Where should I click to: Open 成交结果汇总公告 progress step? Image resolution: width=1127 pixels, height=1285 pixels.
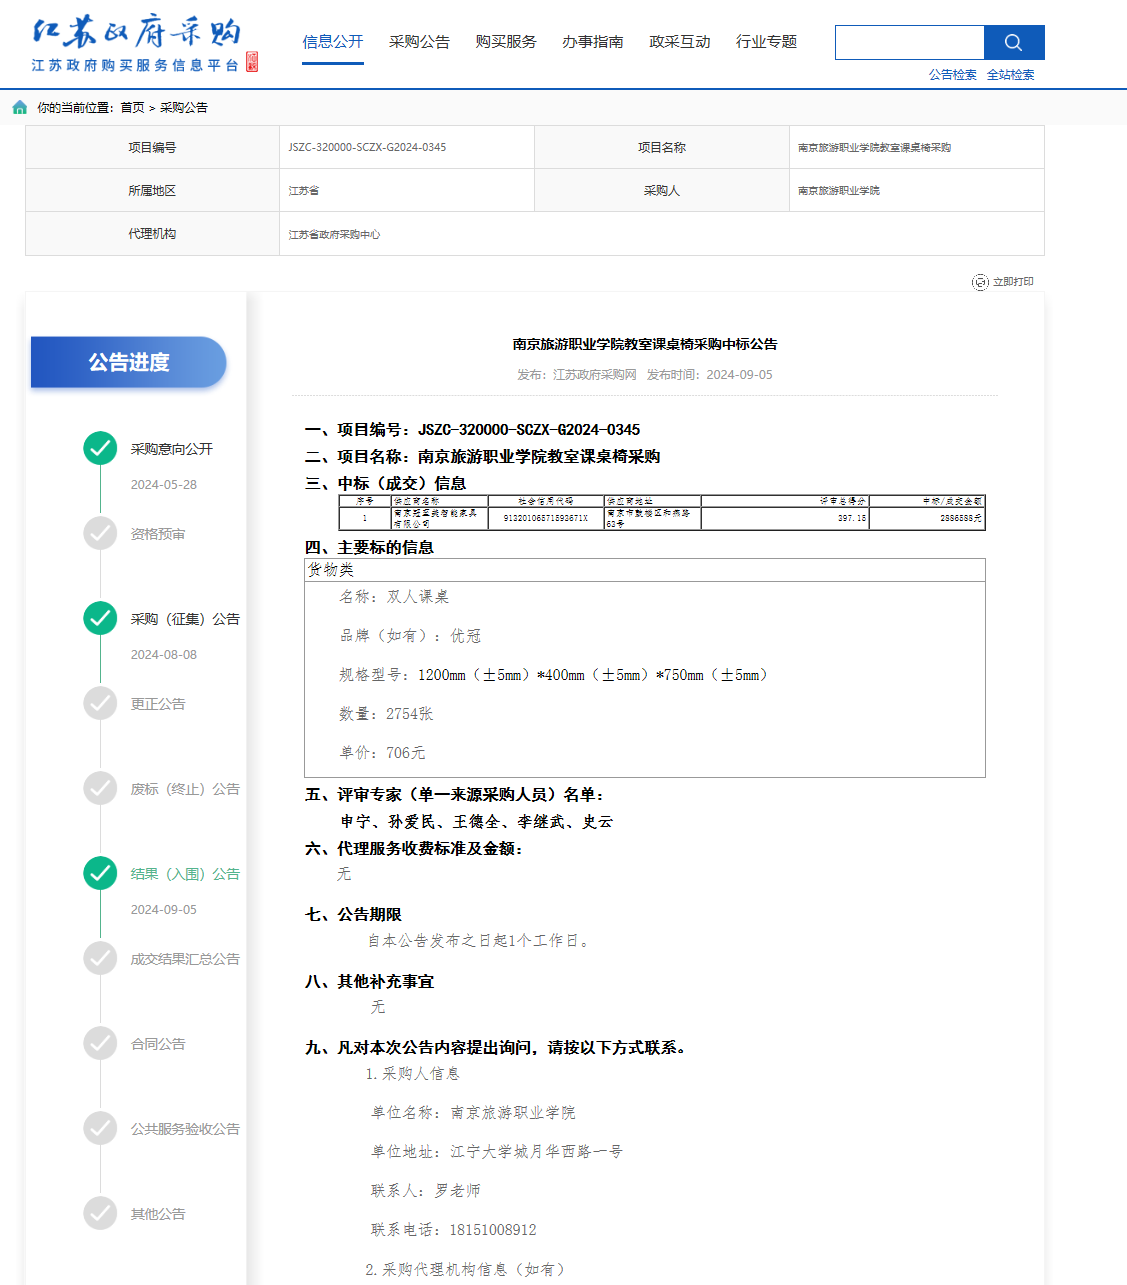(x=185, y=959)
